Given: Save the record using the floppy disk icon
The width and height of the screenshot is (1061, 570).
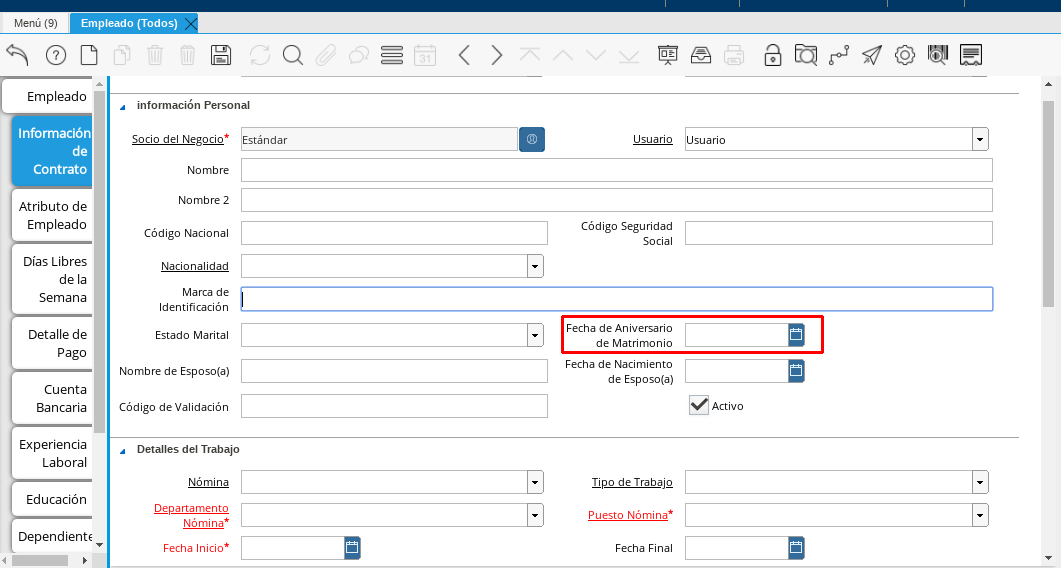Looking at the screenshot, I should [x=221, y=55].
